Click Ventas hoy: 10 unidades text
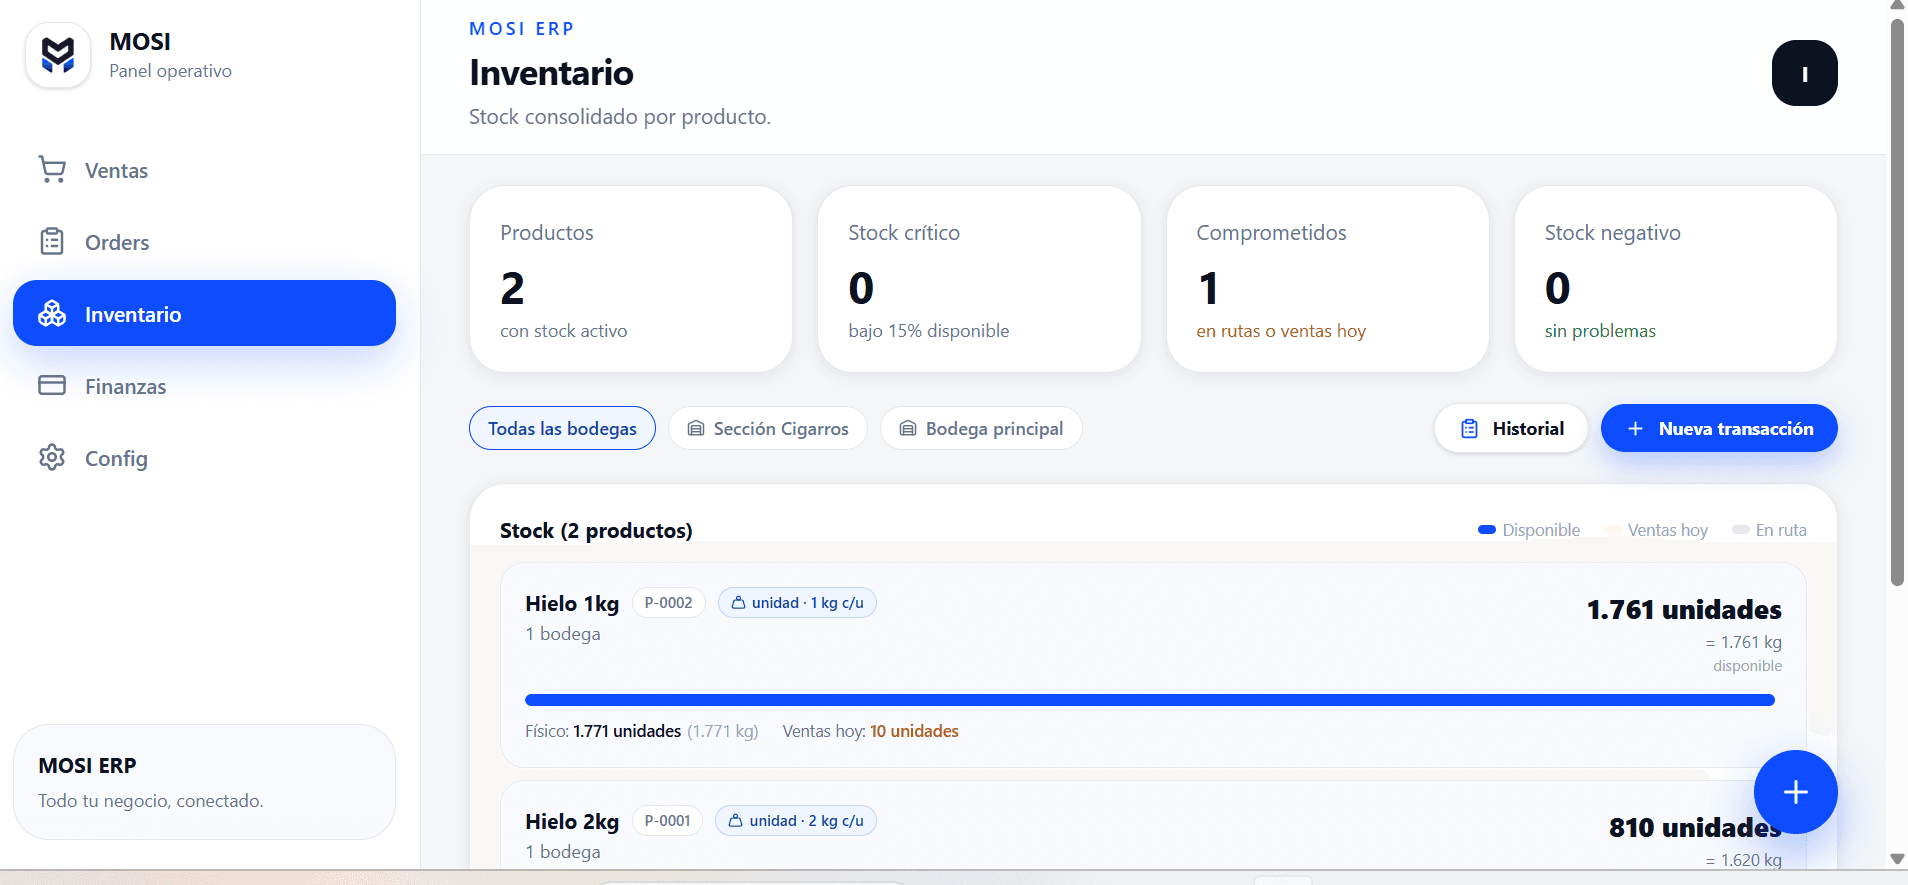The height and width of the screenshot is (885, 1908). coord(870,731)
